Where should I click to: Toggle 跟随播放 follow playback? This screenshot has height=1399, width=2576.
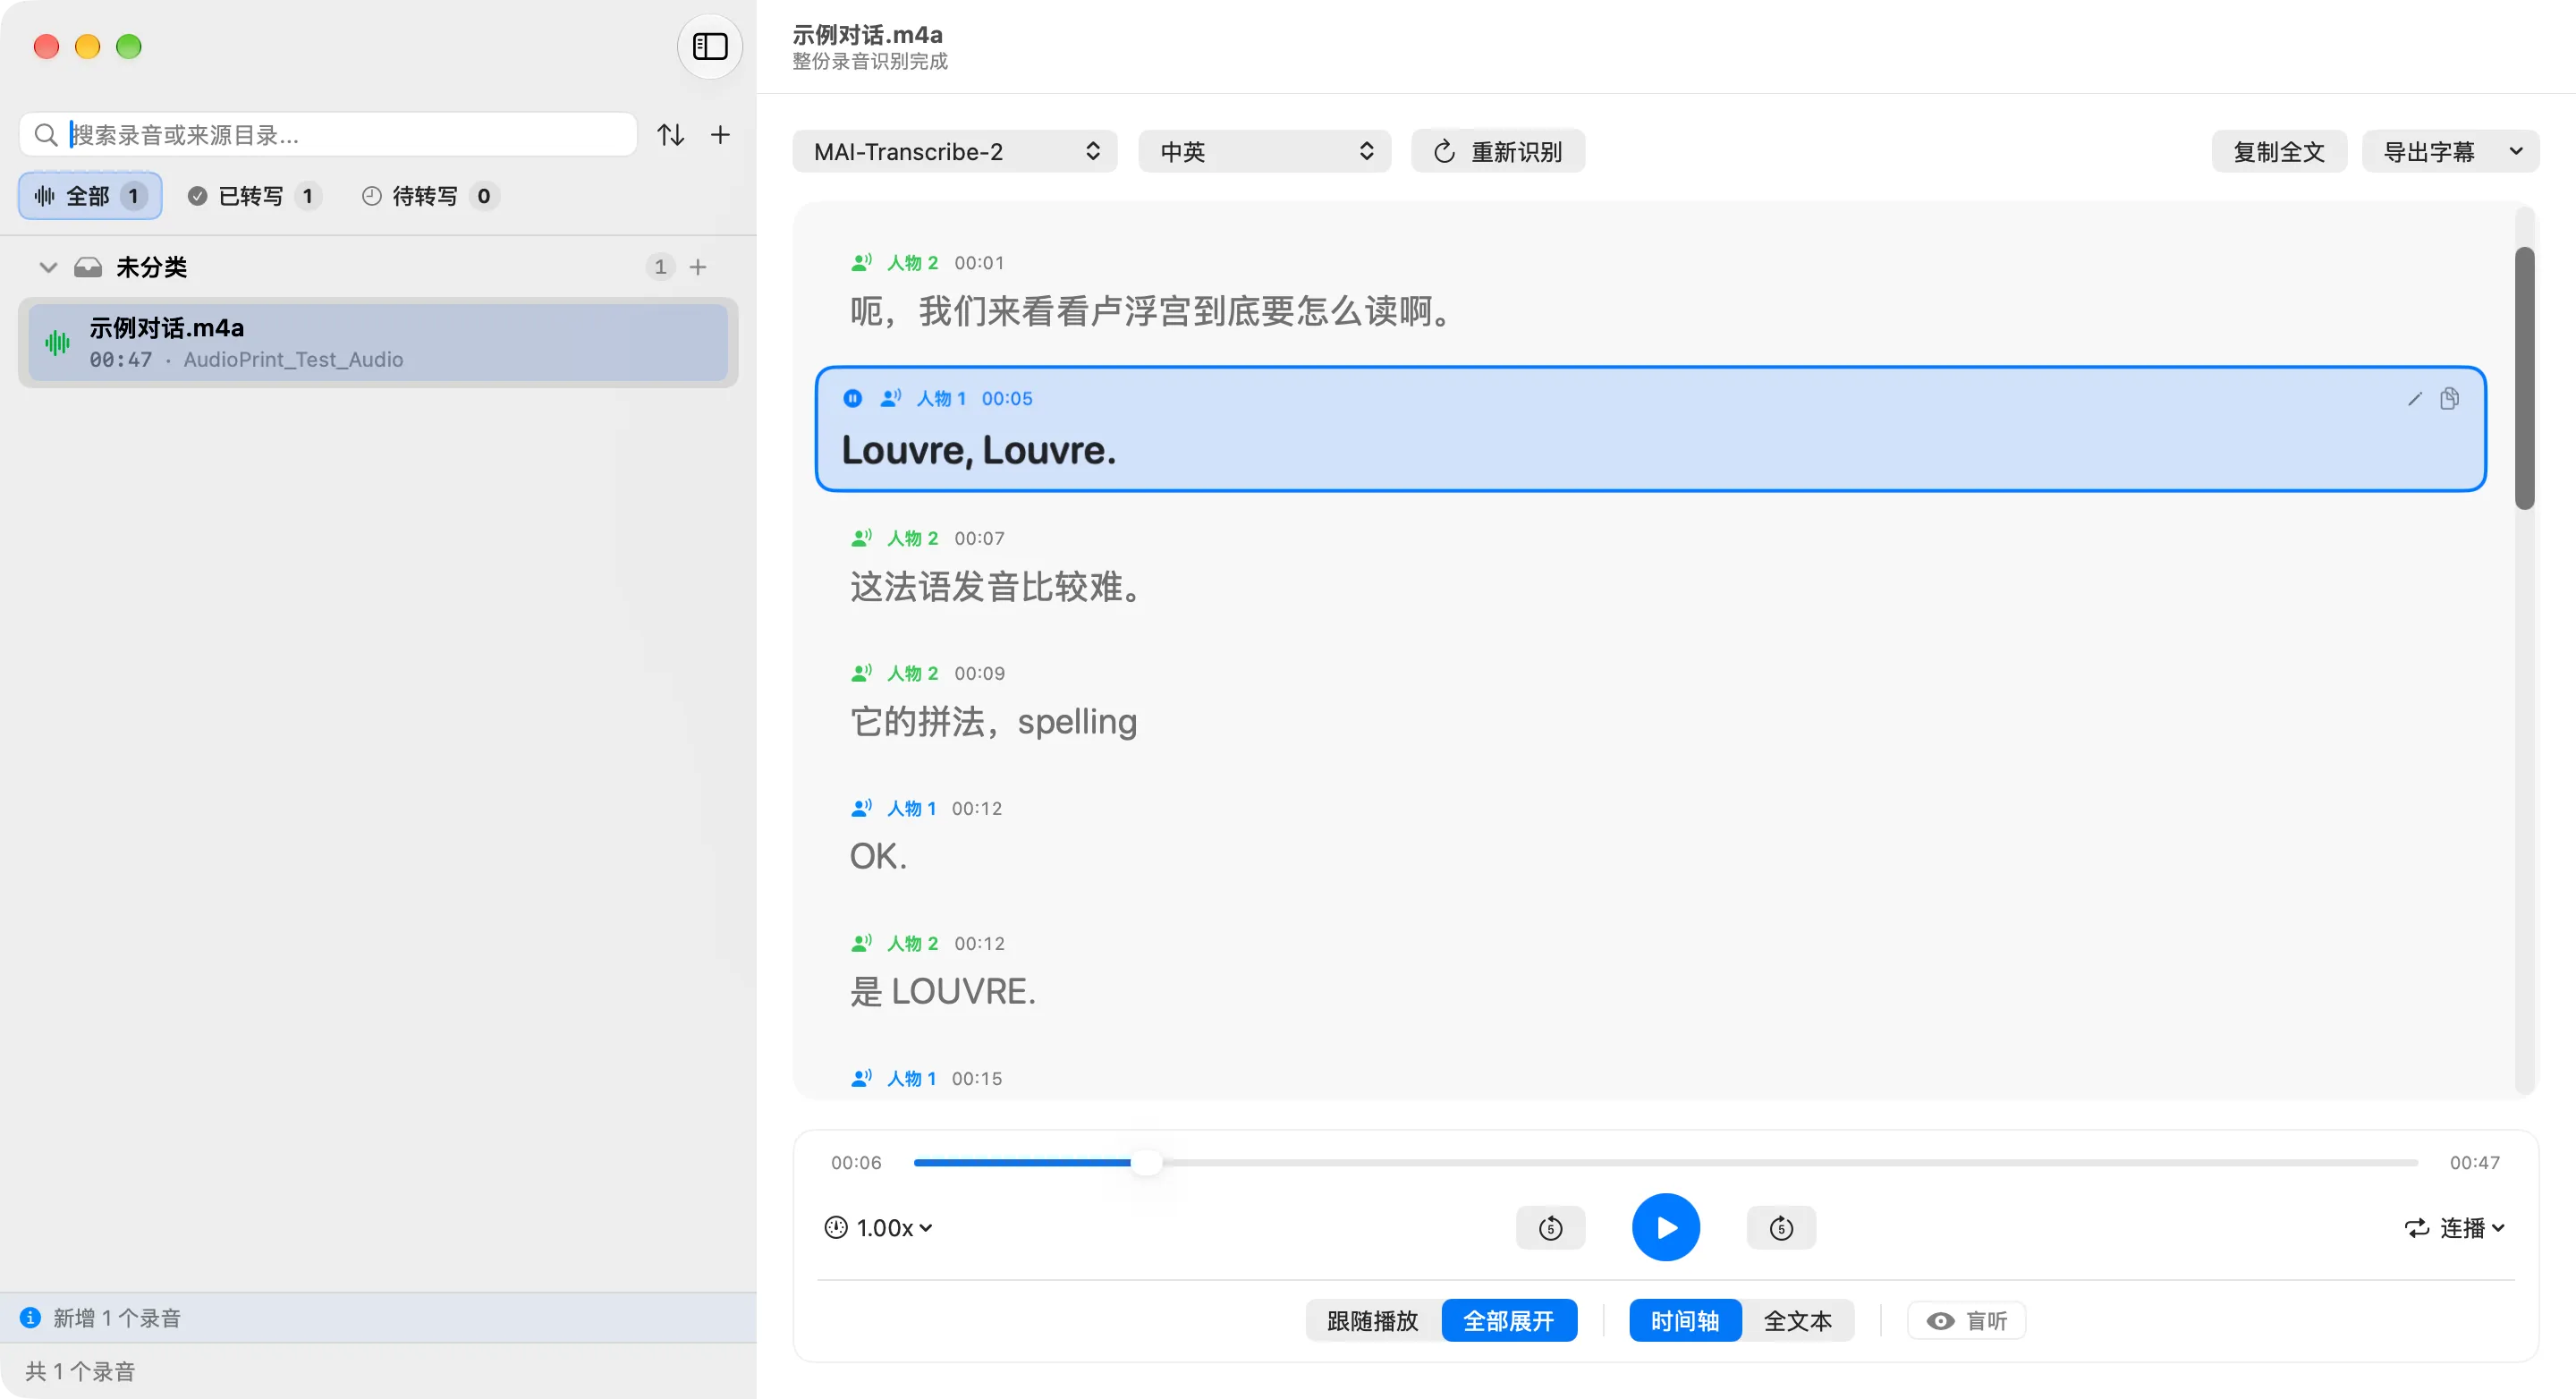coord(1373,1320)
